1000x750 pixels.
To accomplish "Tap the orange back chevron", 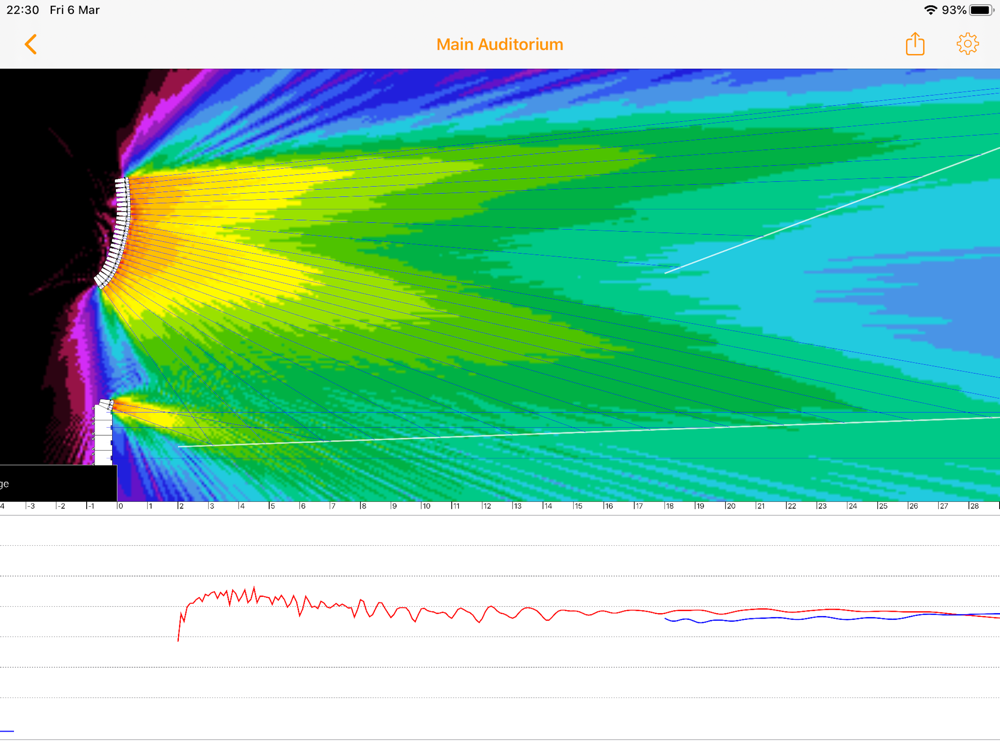I will click(31, 45).
